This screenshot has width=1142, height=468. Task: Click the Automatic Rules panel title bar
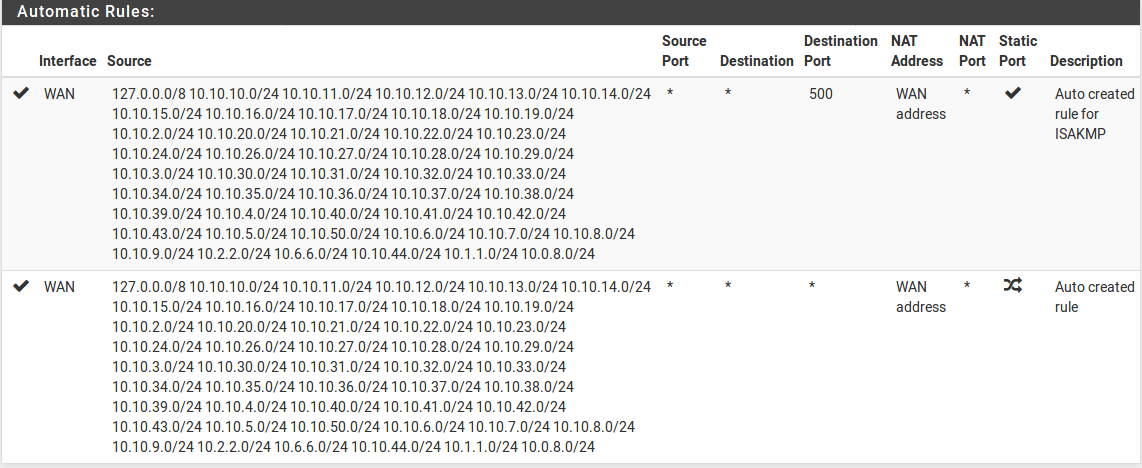click(x=571, y=12)
